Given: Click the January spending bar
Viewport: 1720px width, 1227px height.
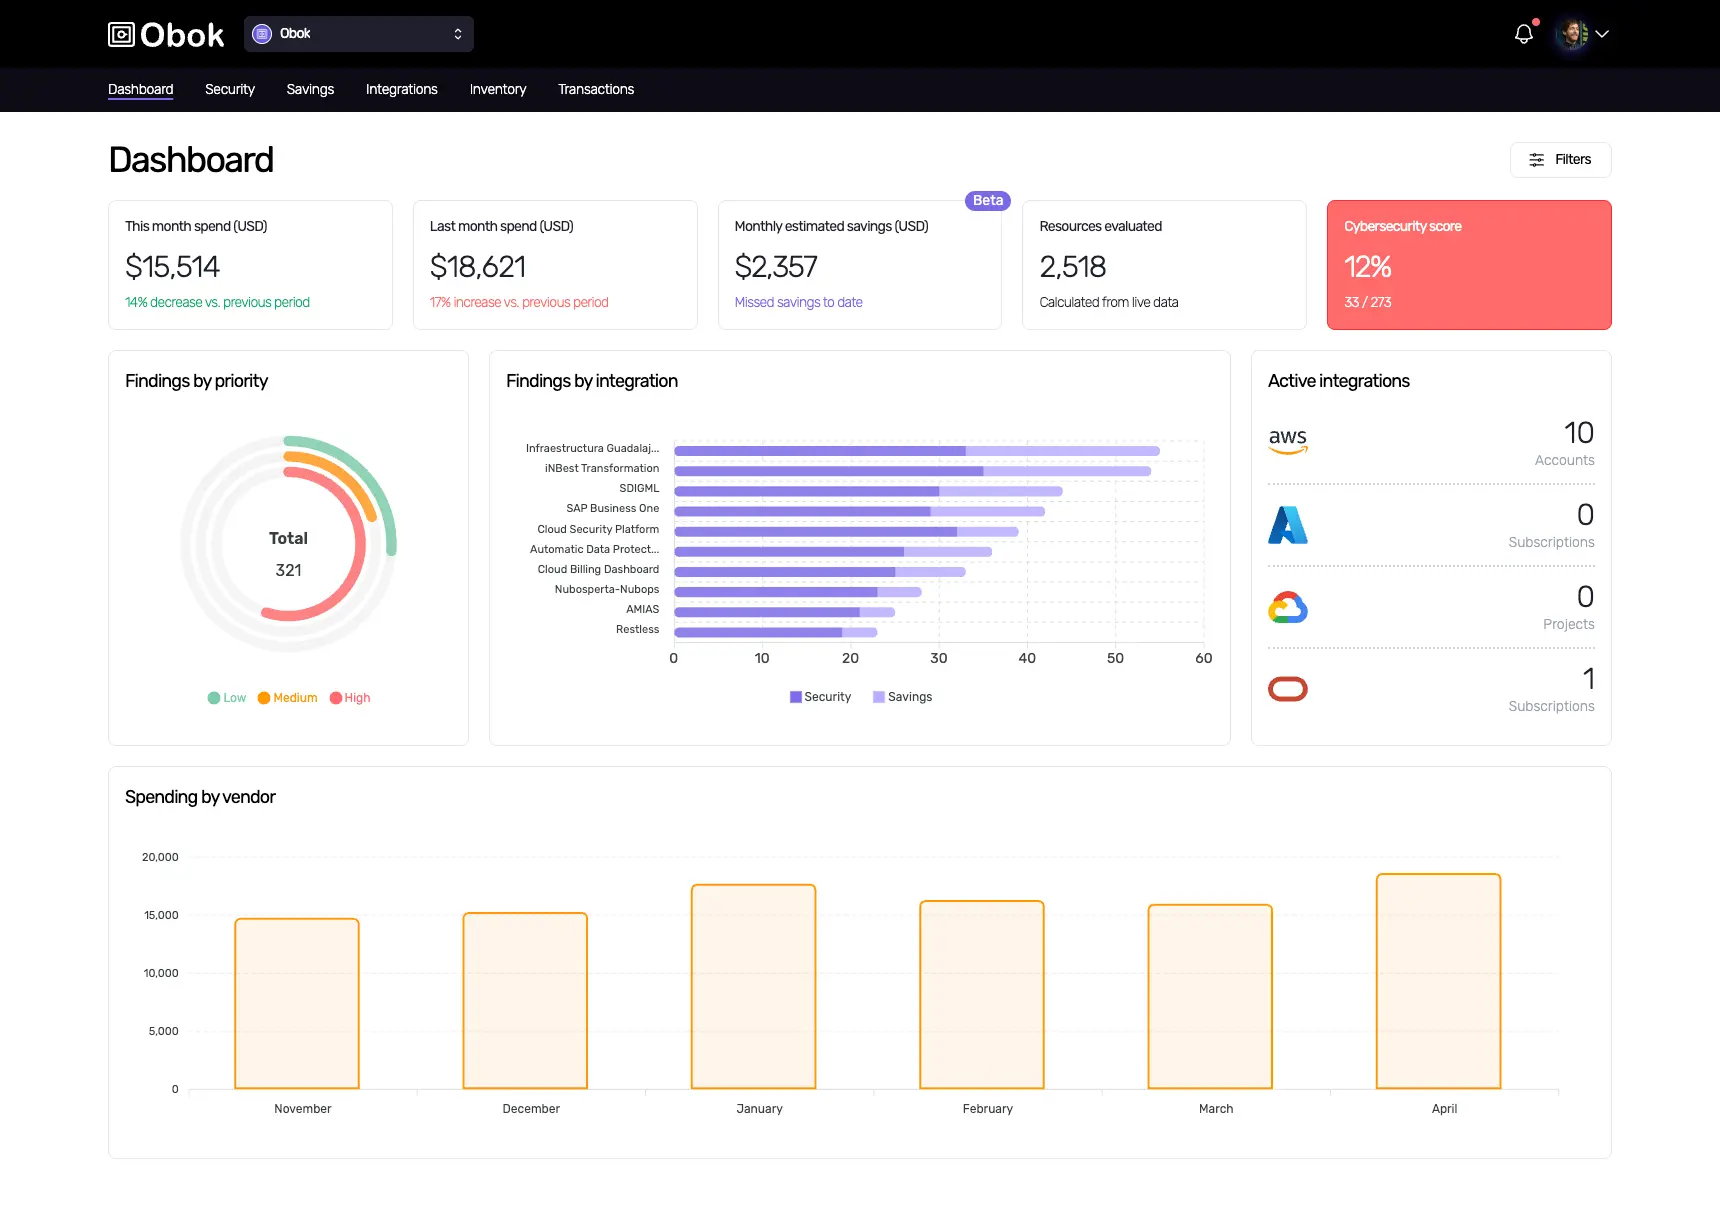Looking at the screenshot, I should (x=753, y=986).
